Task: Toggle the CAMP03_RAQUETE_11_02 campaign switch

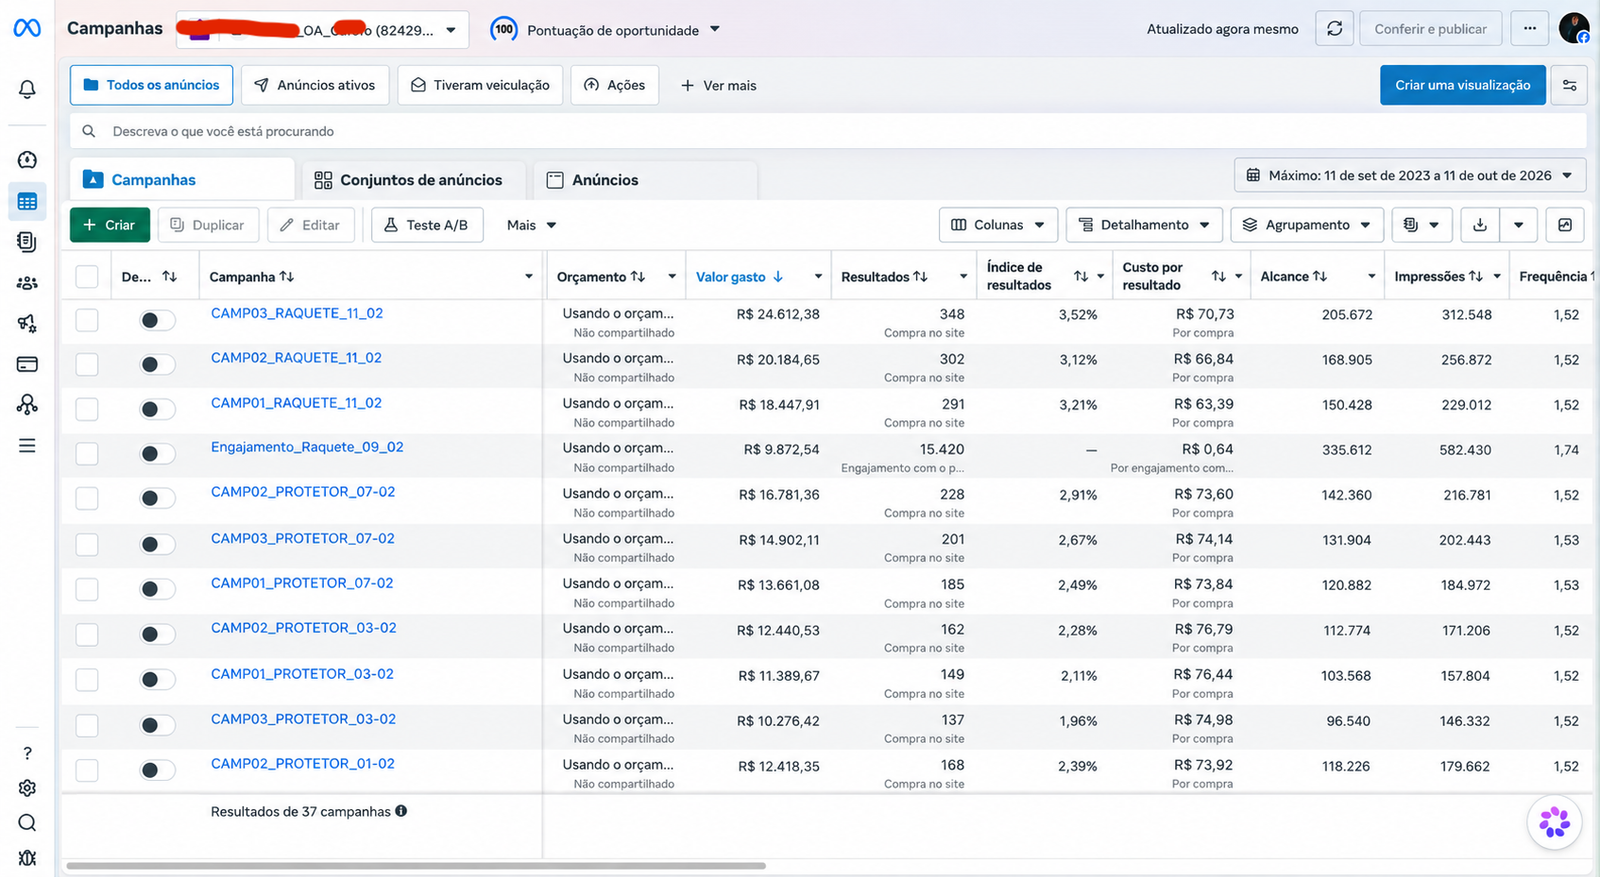Action: coord(157,320)
